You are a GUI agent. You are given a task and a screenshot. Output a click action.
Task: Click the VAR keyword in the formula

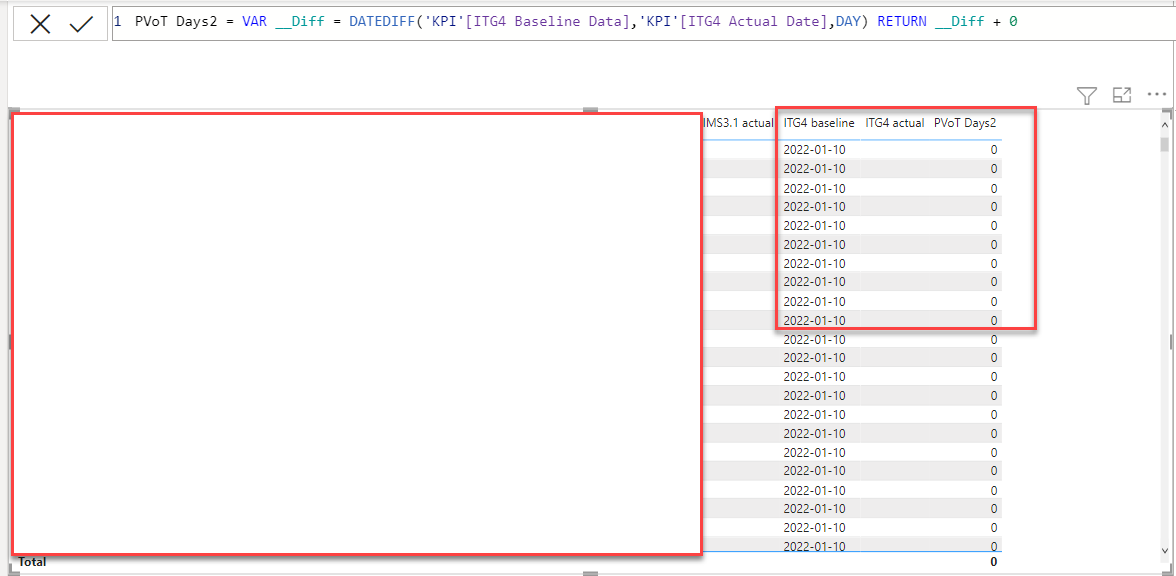(254, 22)
